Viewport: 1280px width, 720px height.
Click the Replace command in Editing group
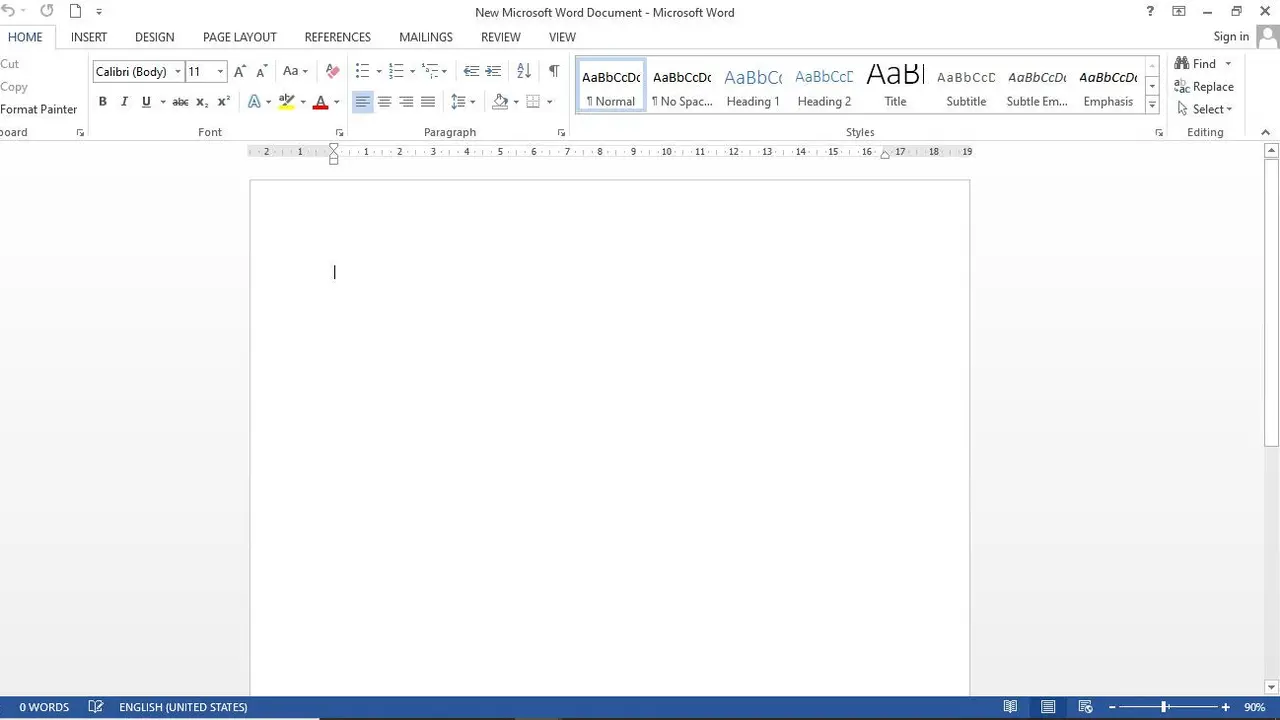1212,86
